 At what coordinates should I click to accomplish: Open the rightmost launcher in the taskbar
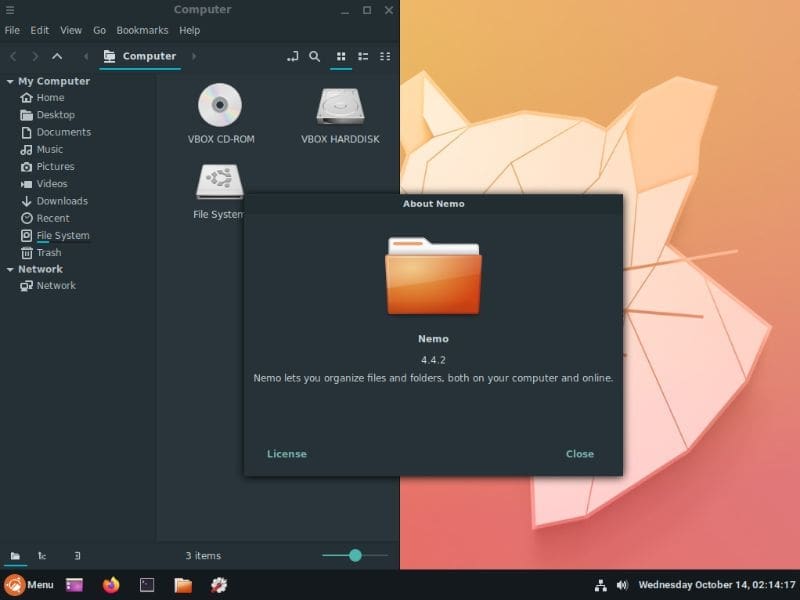click(219, 585)
